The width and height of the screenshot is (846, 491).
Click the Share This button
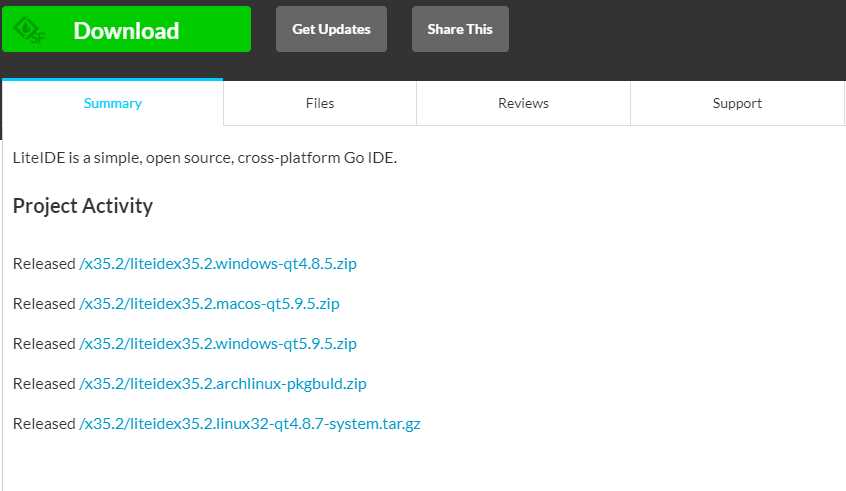[x=460, y=29]
